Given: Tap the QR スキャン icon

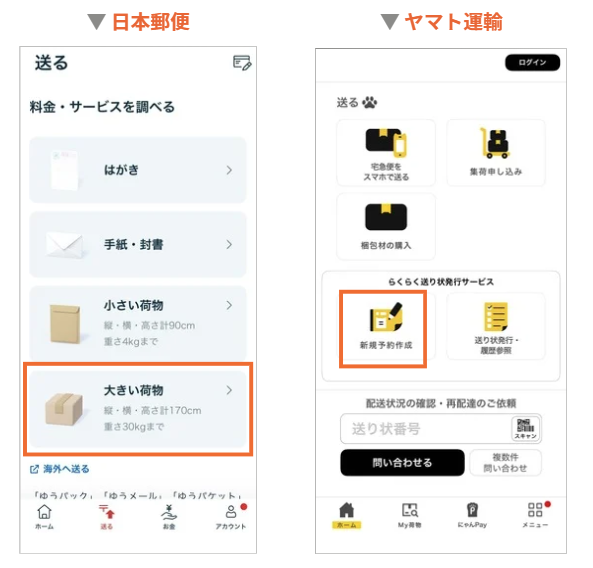Looking at the screenshot, I should (x=526, y=428).
